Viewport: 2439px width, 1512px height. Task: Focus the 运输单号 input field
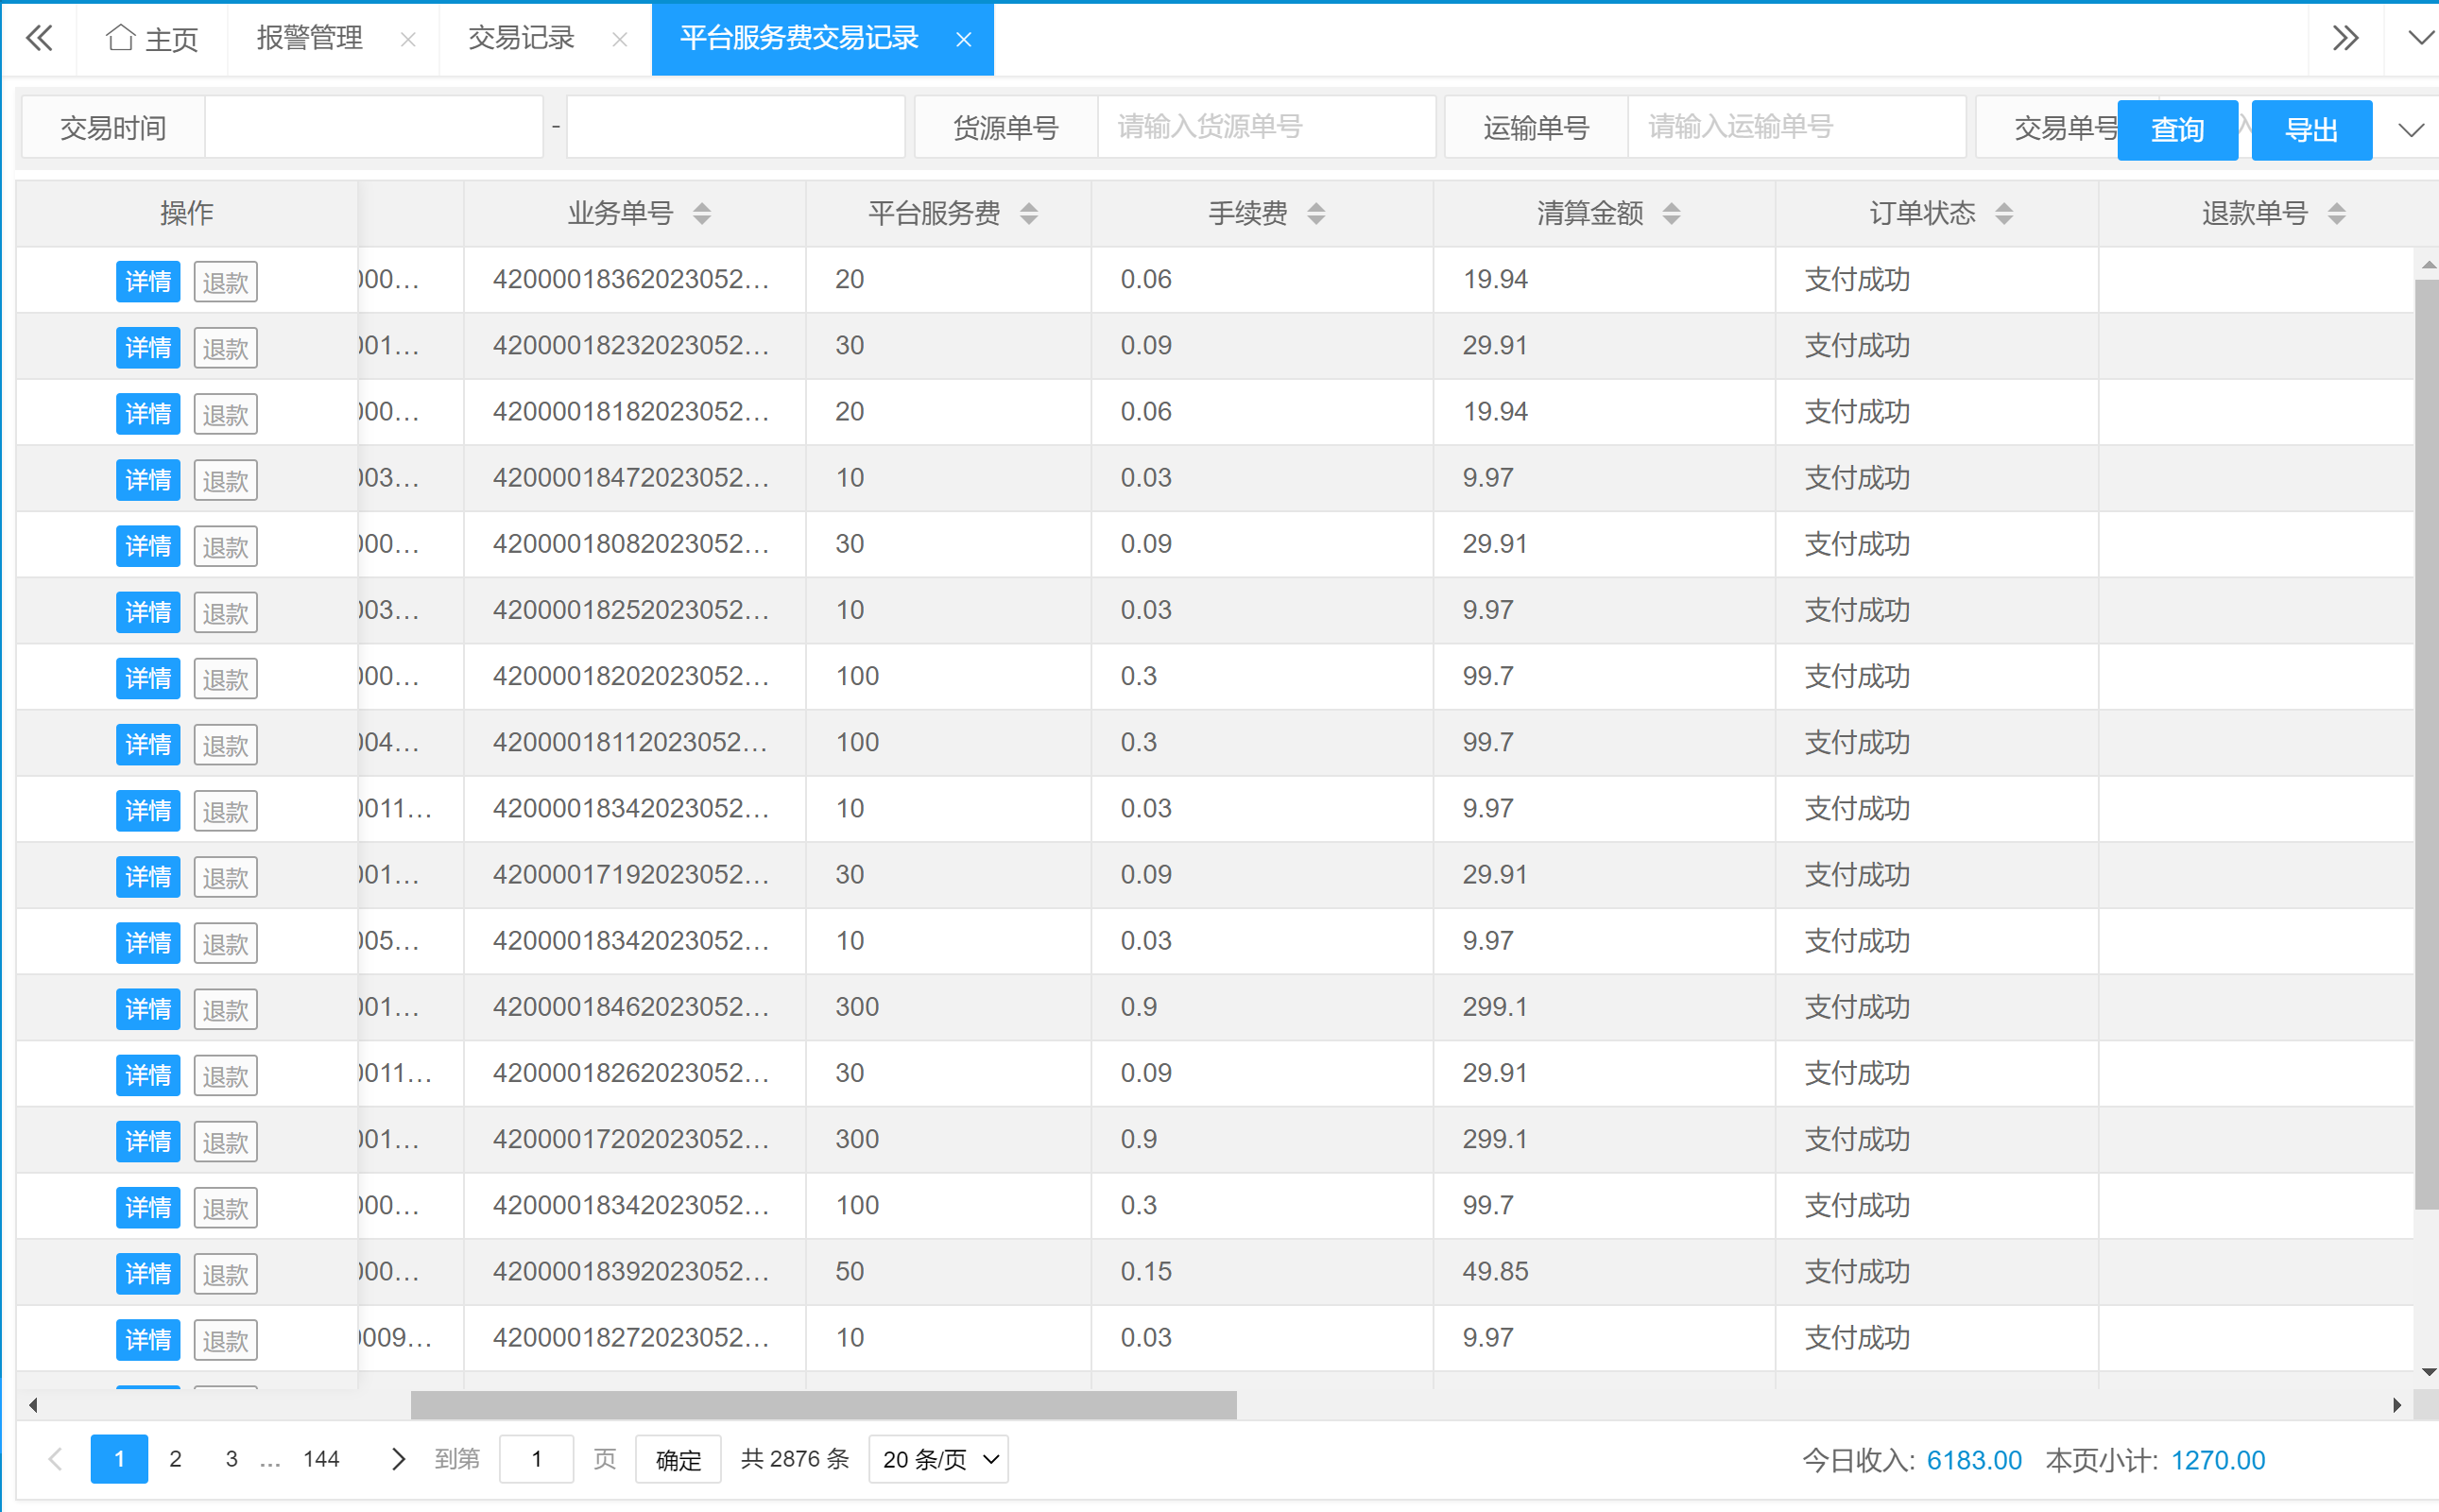[1796, 127]
